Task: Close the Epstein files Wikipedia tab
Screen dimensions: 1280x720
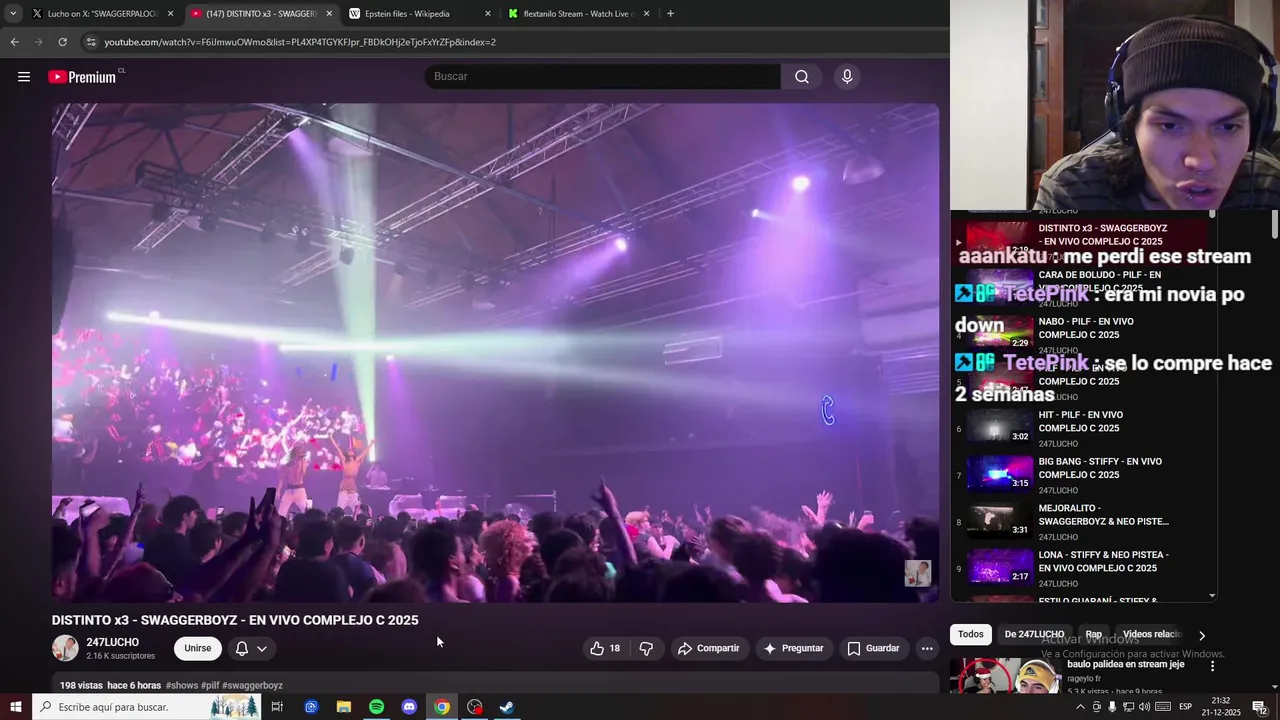Action: click(488, 14)
